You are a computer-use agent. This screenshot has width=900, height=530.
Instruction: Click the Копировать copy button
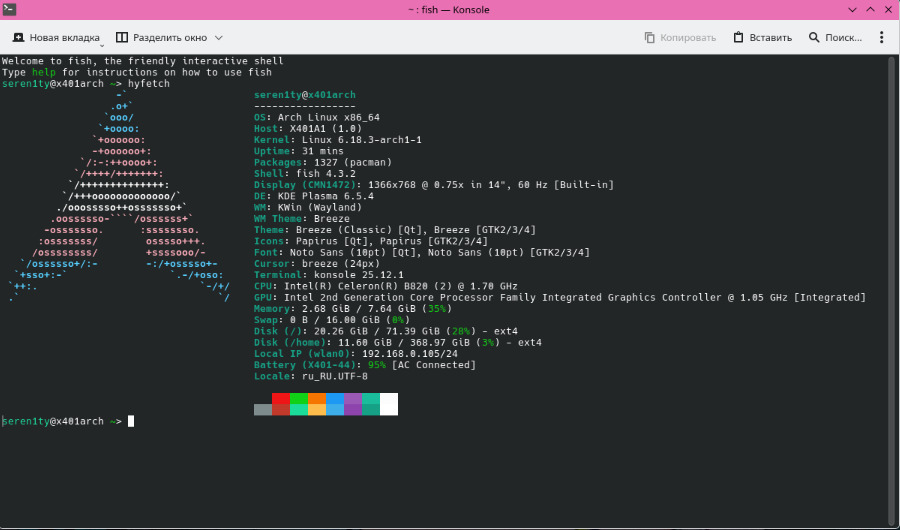click(680, 38)
